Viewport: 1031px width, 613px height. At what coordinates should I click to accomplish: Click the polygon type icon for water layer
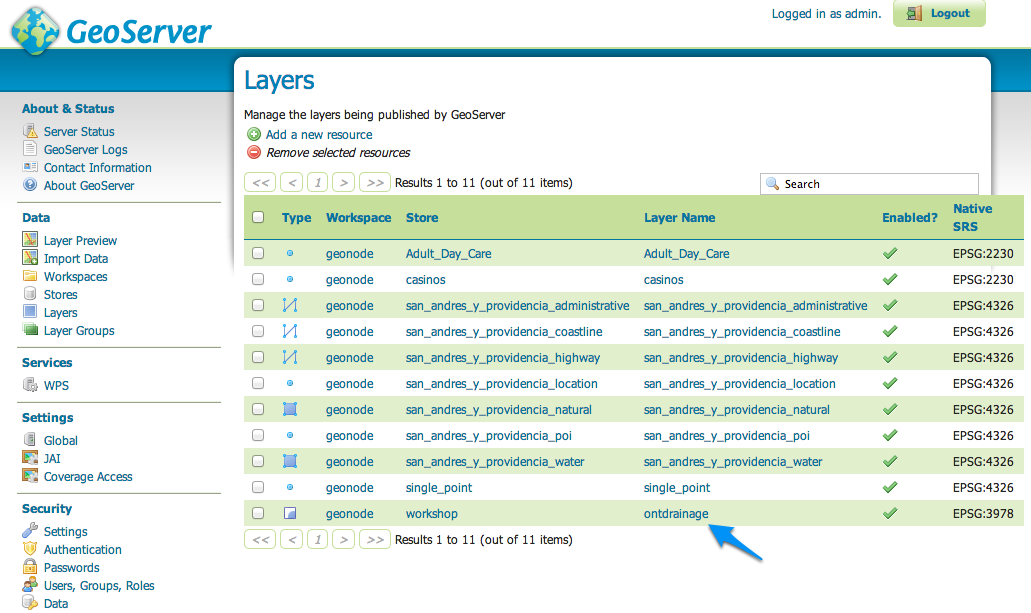pos(290,461)
